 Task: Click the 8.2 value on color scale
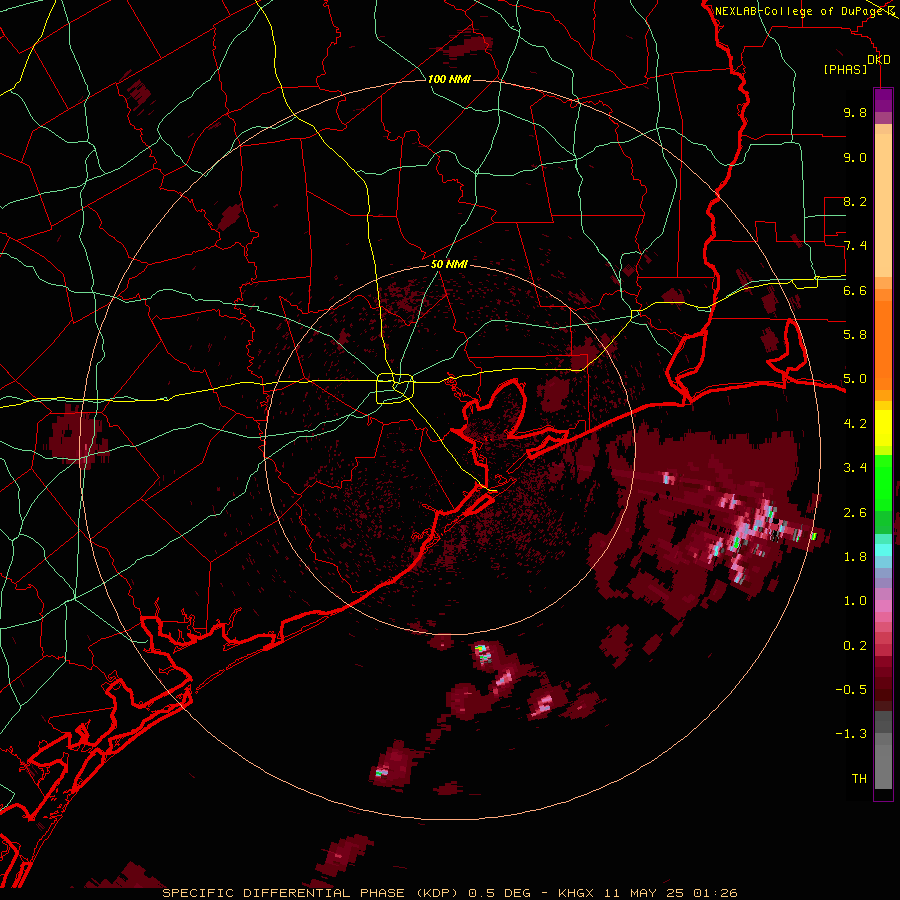point(855,201)
